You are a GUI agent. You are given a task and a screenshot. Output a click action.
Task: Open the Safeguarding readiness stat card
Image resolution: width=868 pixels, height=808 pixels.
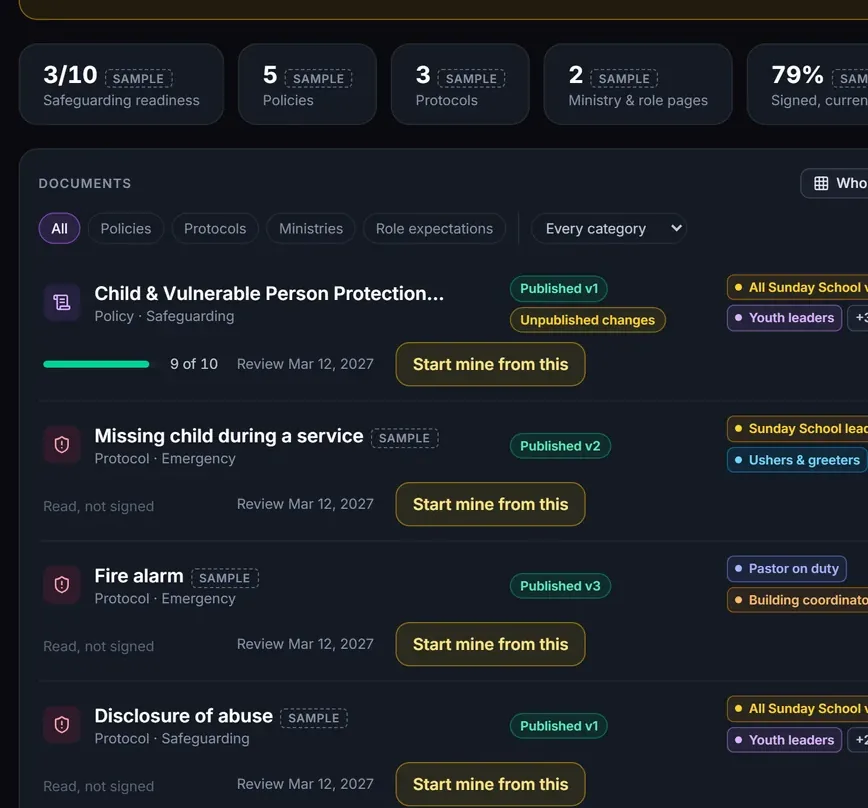[x=121, y=84]
